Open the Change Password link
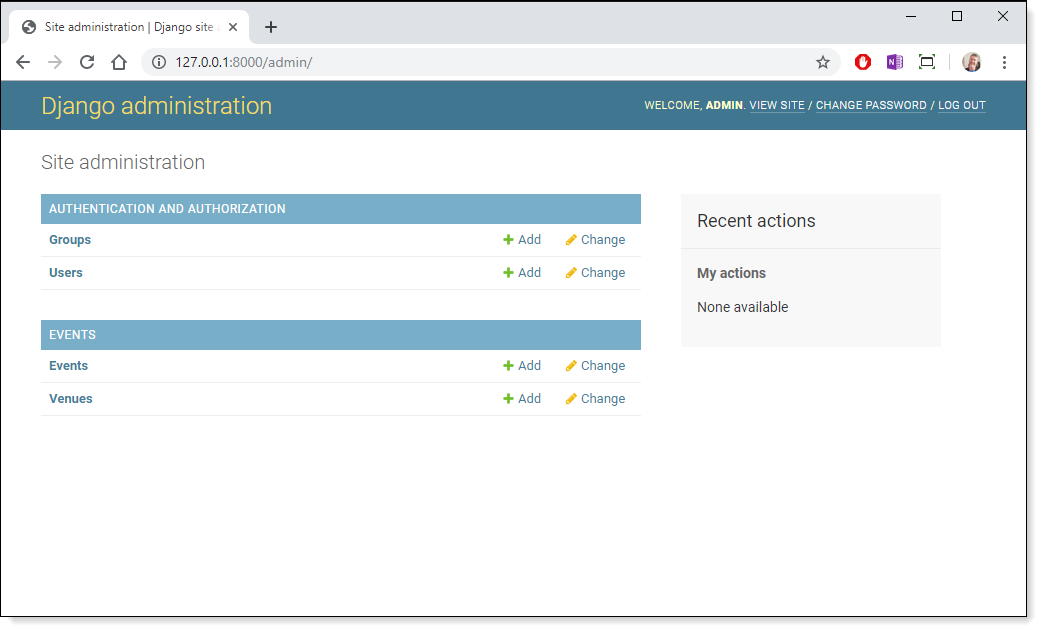Viewport: 1042px width, 632px height. click(871, 106)
